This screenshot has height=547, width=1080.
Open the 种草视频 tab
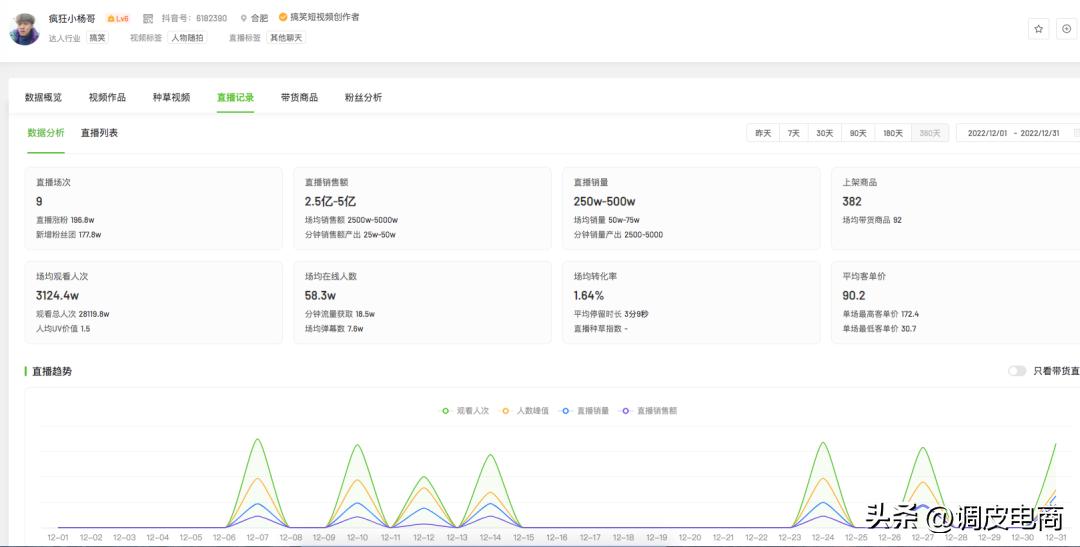172,98
